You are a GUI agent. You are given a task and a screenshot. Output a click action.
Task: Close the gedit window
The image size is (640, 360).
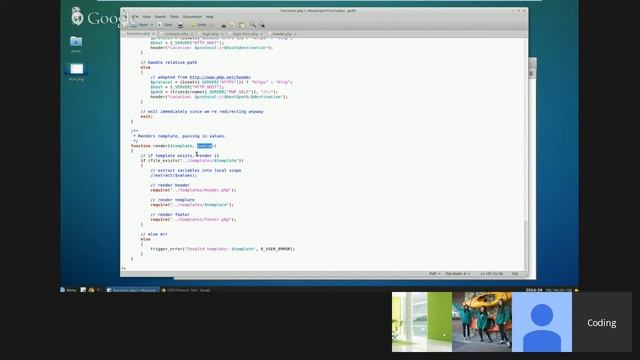pyautogui.click(x=524, y=11)
